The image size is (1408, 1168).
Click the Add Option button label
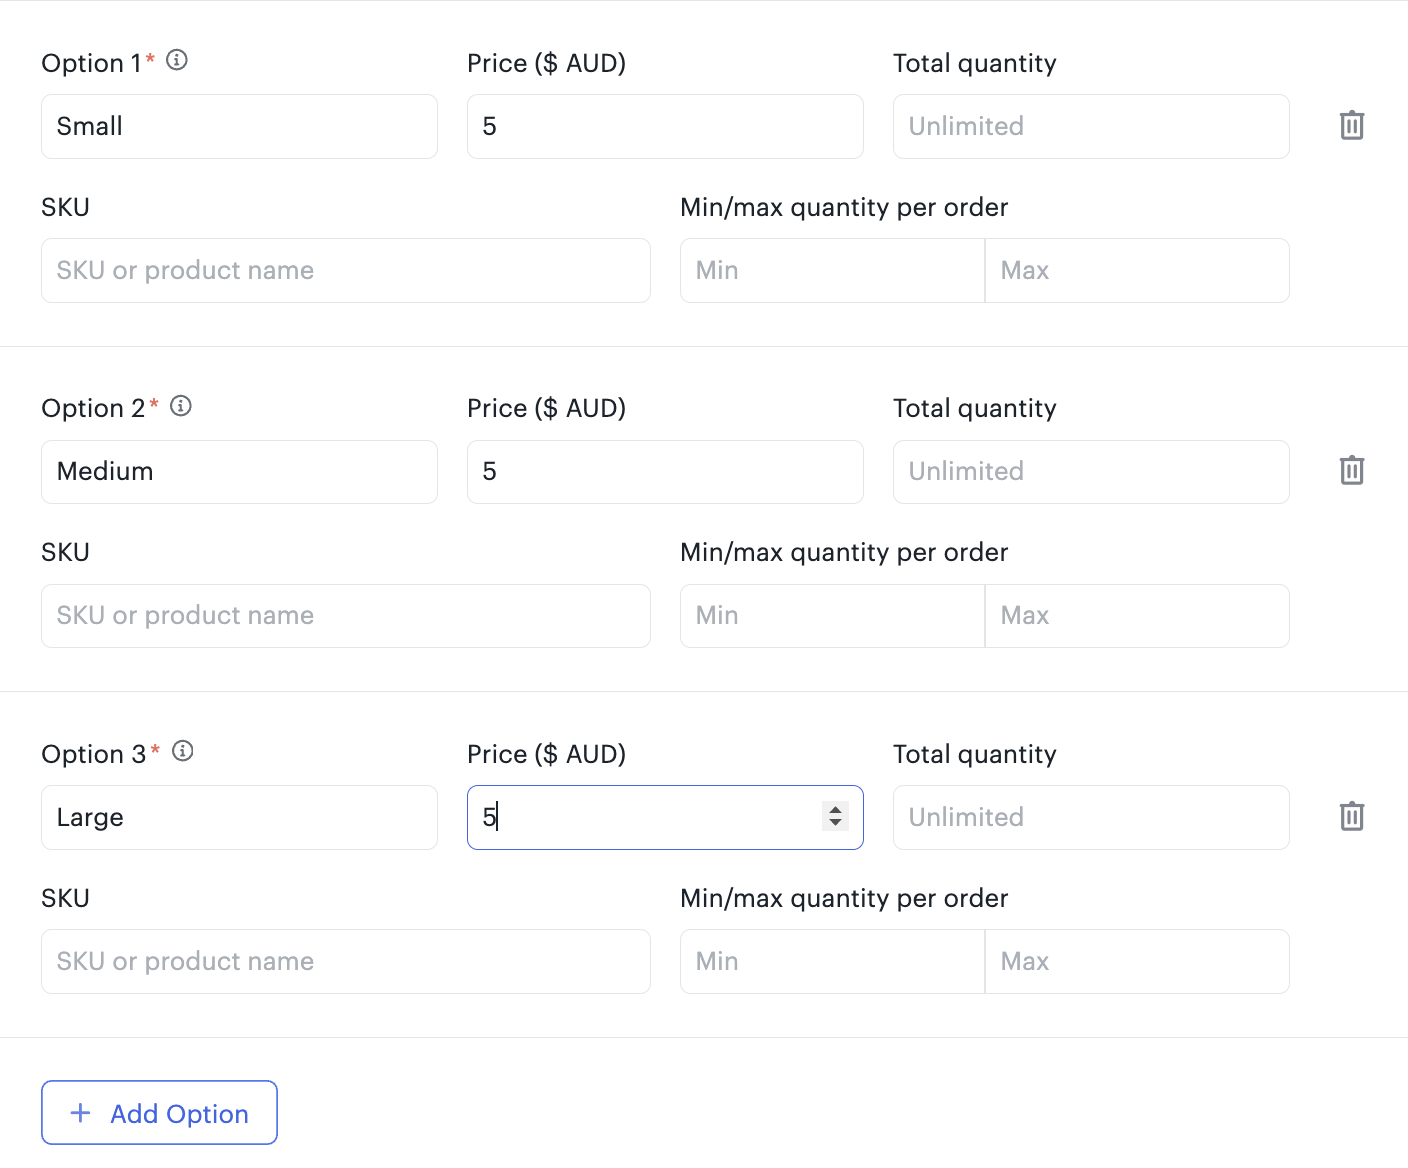[x=179, y=1114]
